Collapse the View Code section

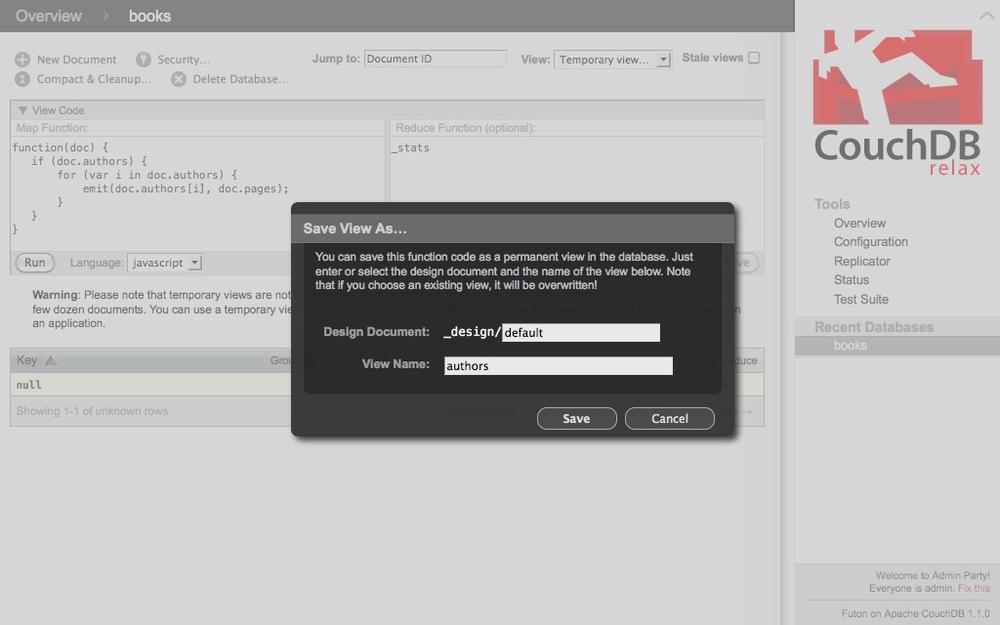click(x=23, y=110)
